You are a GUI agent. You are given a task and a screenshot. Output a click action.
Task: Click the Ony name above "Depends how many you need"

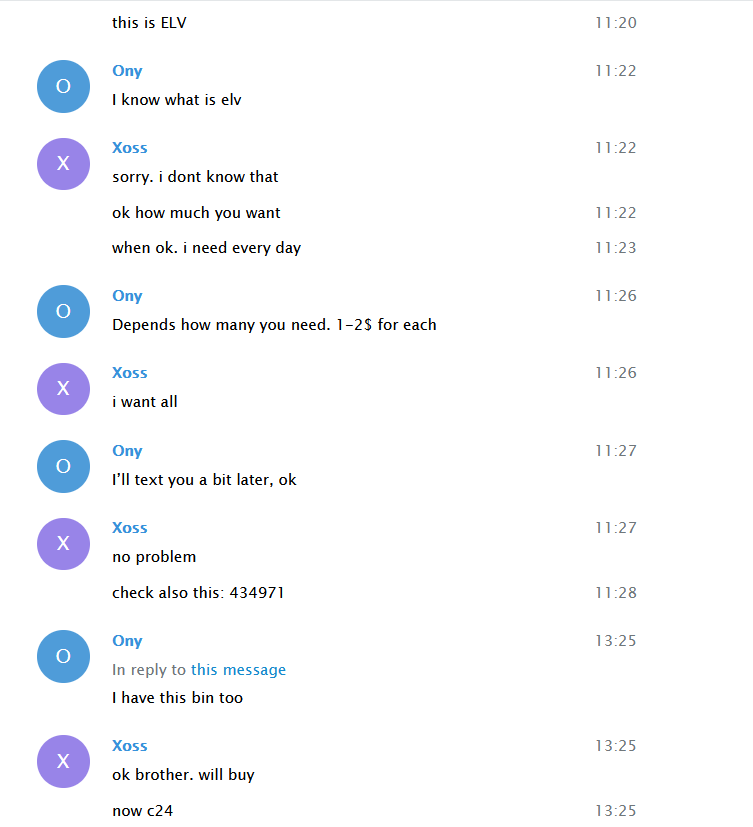pyautogui.click(x=127, y=296)
